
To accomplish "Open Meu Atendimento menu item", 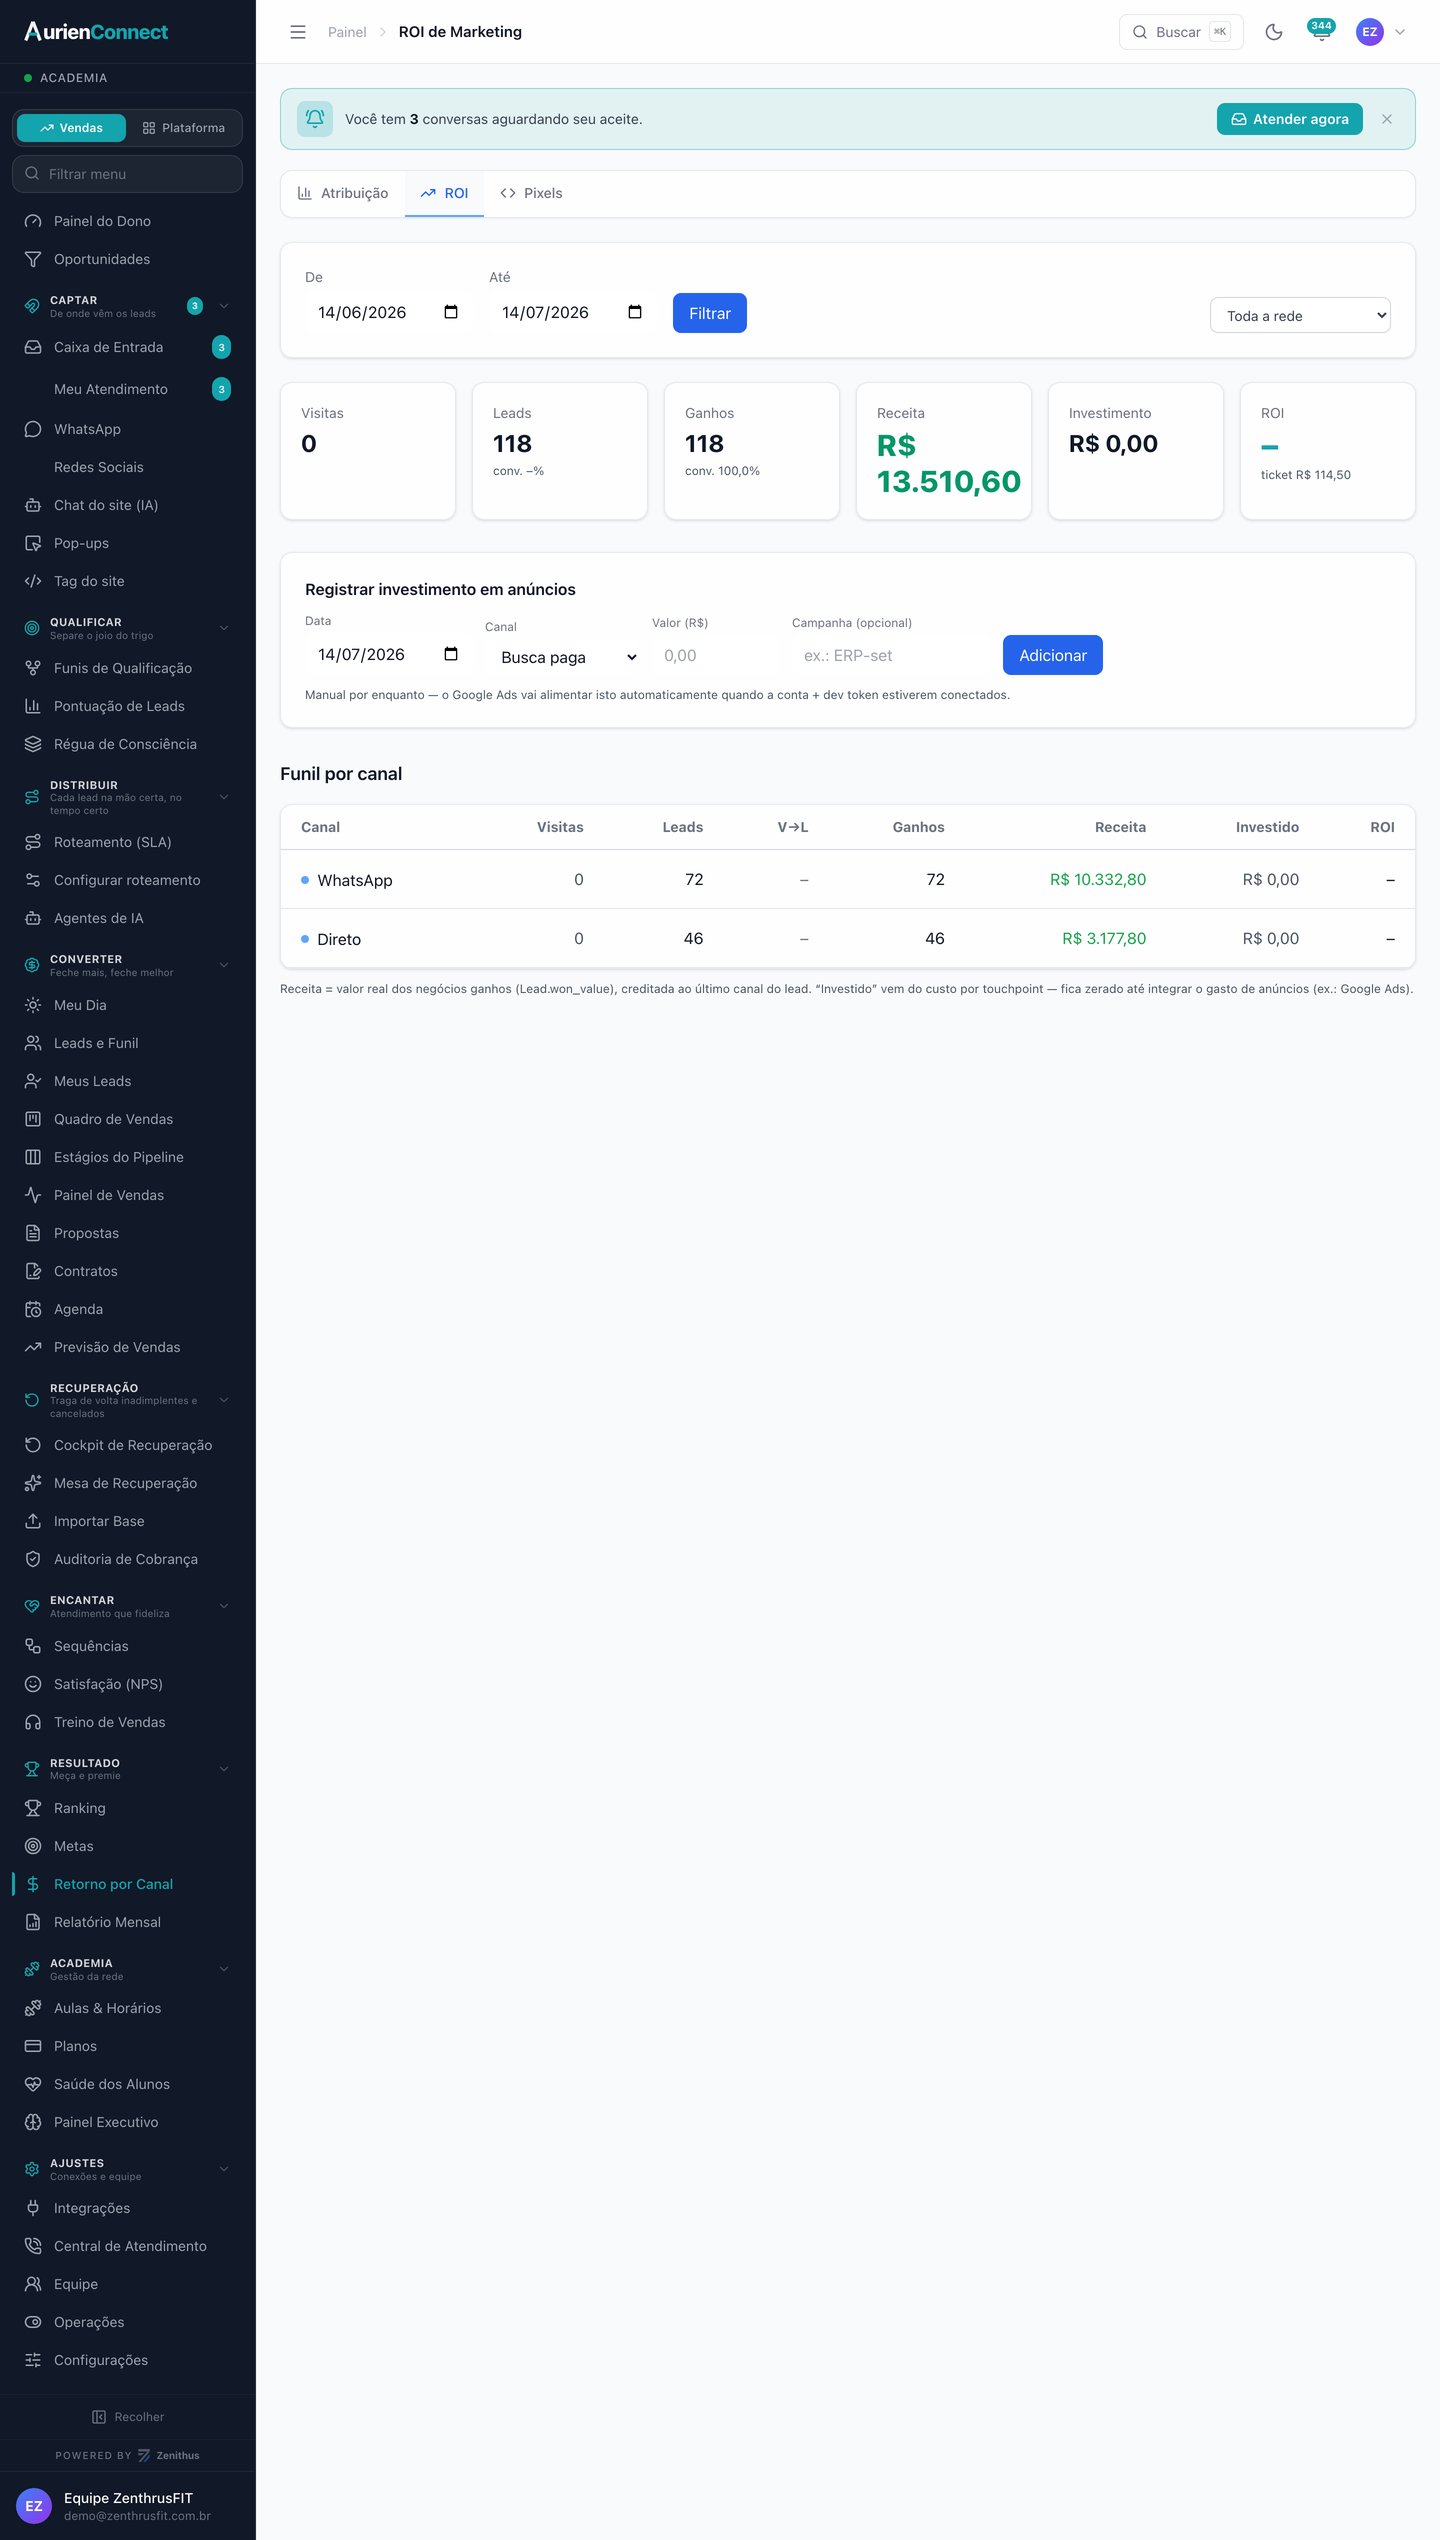I will [x=127, y=389].
